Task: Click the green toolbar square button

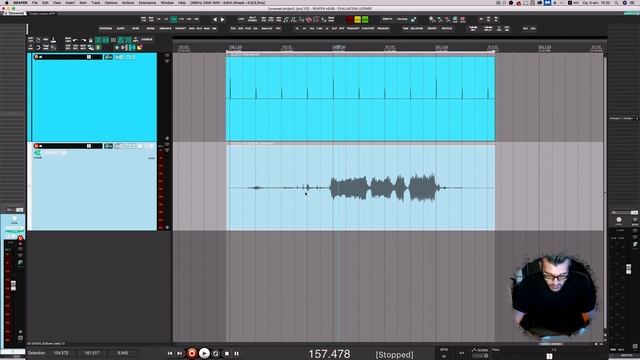Action: [x=365, y=19]
